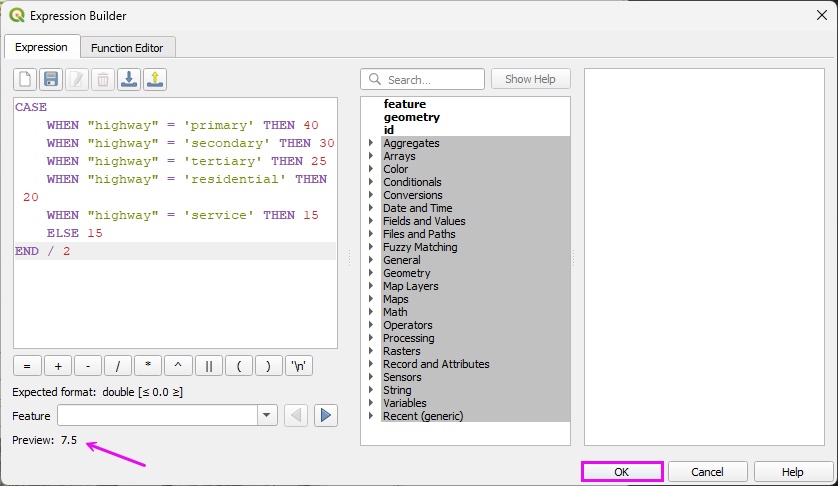838x486 pixels.
Task: Click the clear editor (new file) icon
Action: click(x=25, y=80)
